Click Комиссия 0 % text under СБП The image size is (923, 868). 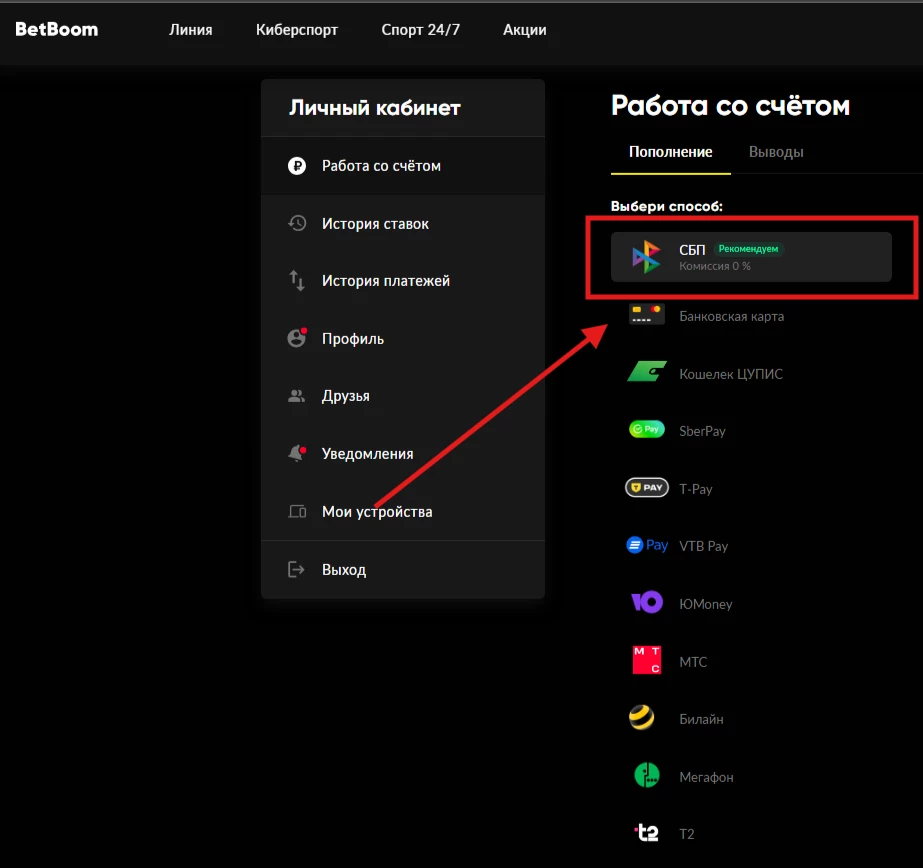coord(715,266)
